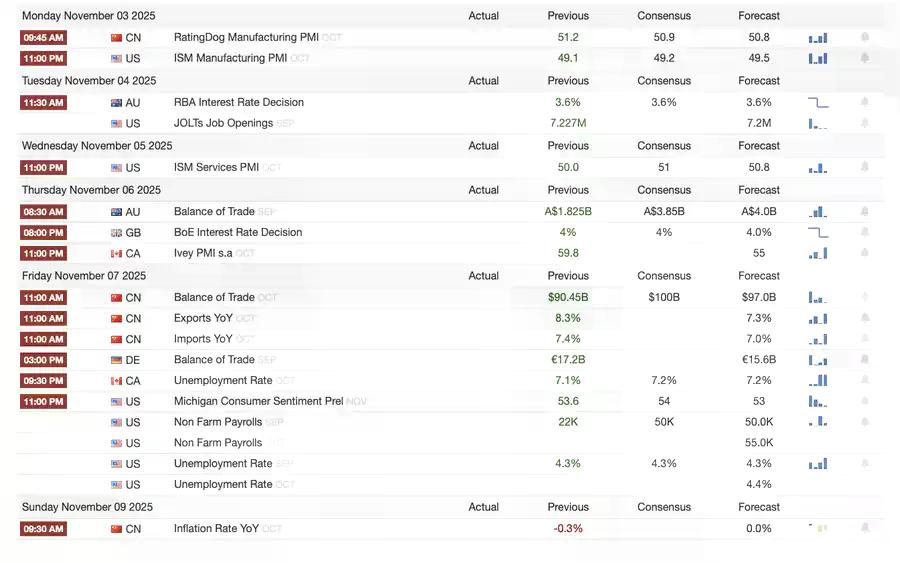This screenshot has height=563, width=900.
Task: Open Michigan Consumer Sentiment mini chart
Action: (818, 402)
